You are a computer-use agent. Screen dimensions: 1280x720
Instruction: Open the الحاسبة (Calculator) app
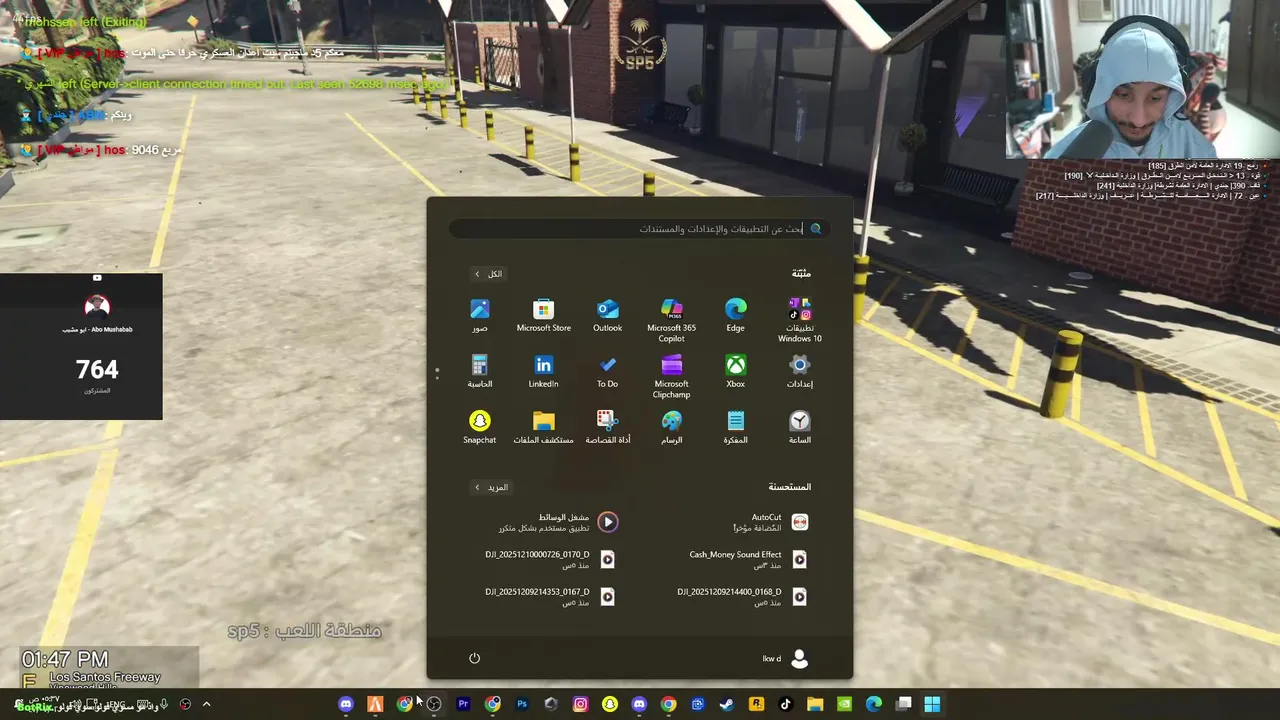480,371
